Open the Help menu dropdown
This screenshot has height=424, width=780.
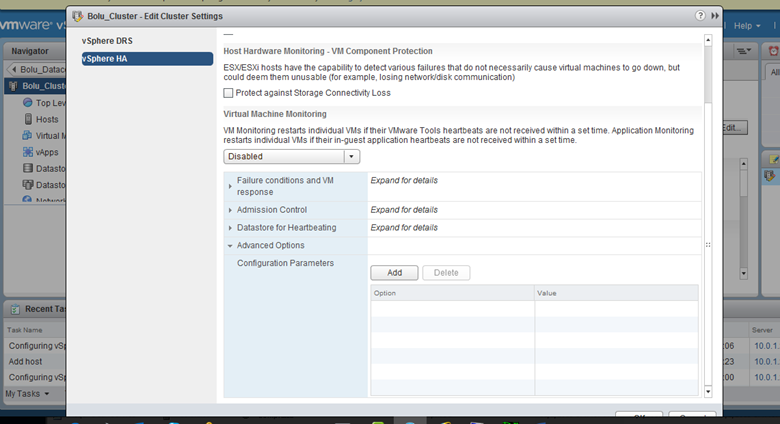tap(747, 26)
